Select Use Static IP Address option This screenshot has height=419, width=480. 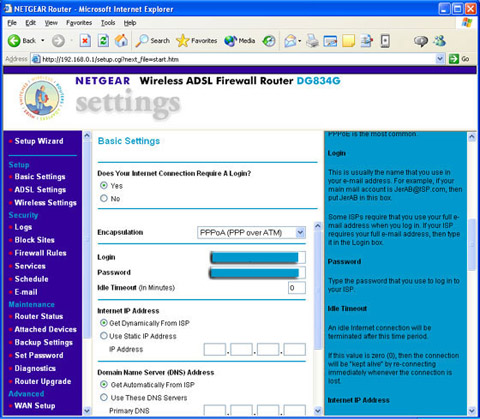[x=104, y=336]
